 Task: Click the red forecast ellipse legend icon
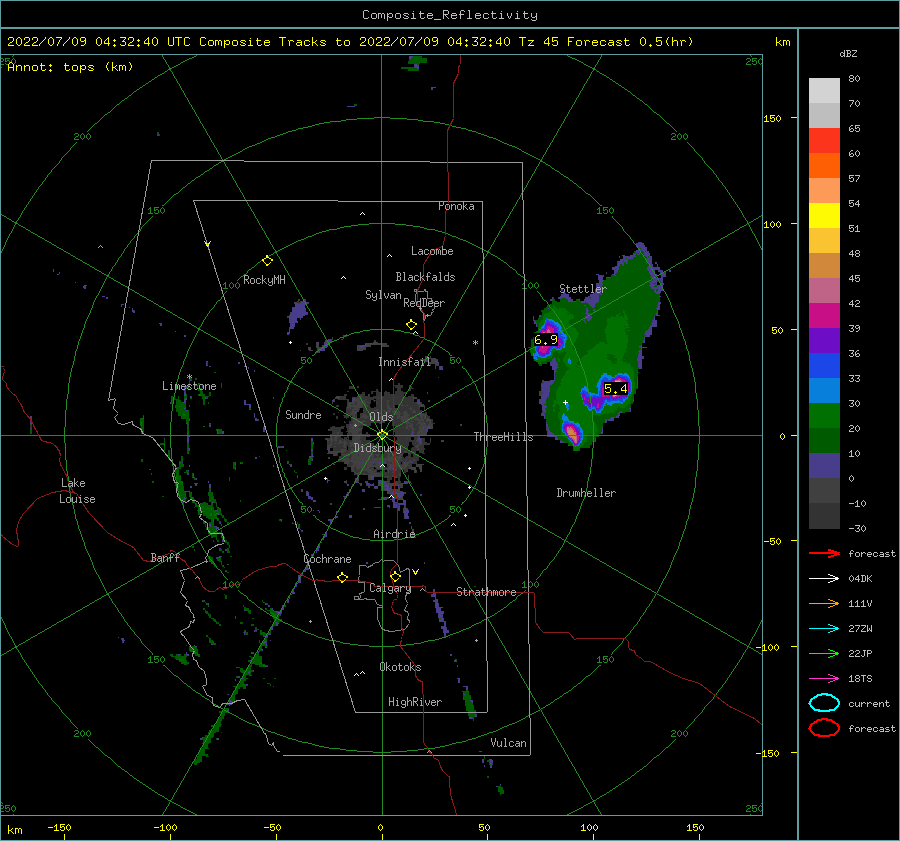click(824, 728)
